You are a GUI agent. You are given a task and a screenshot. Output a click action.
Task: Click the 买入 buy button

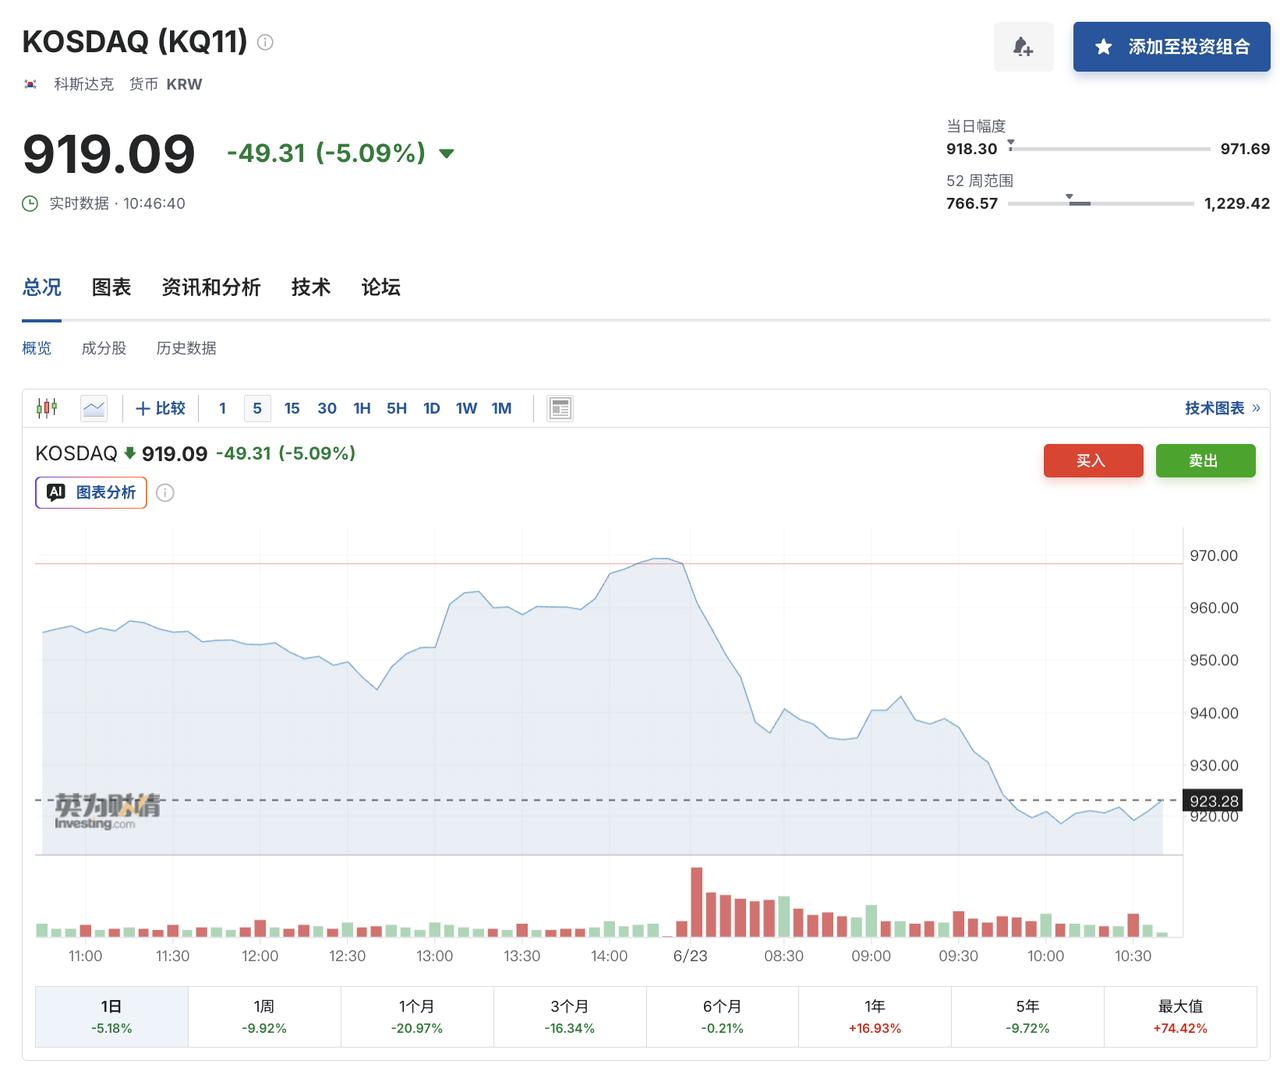pyautogui.click(x=1092, y=460)
